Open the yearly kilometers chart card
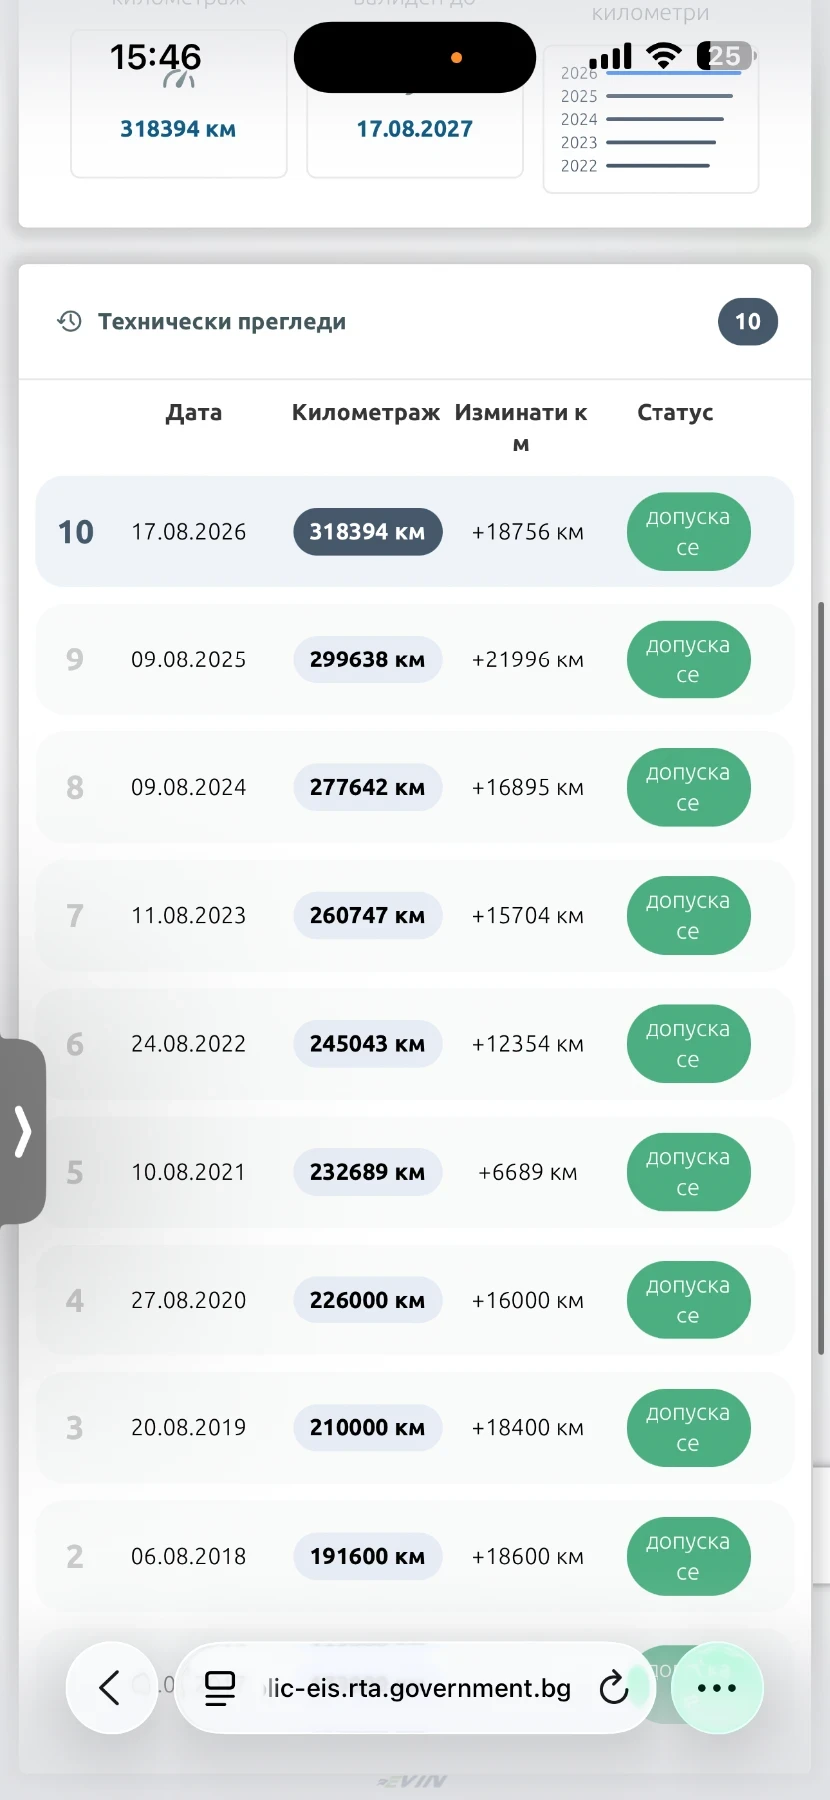The image size is (830, 1800). (651, 112)
